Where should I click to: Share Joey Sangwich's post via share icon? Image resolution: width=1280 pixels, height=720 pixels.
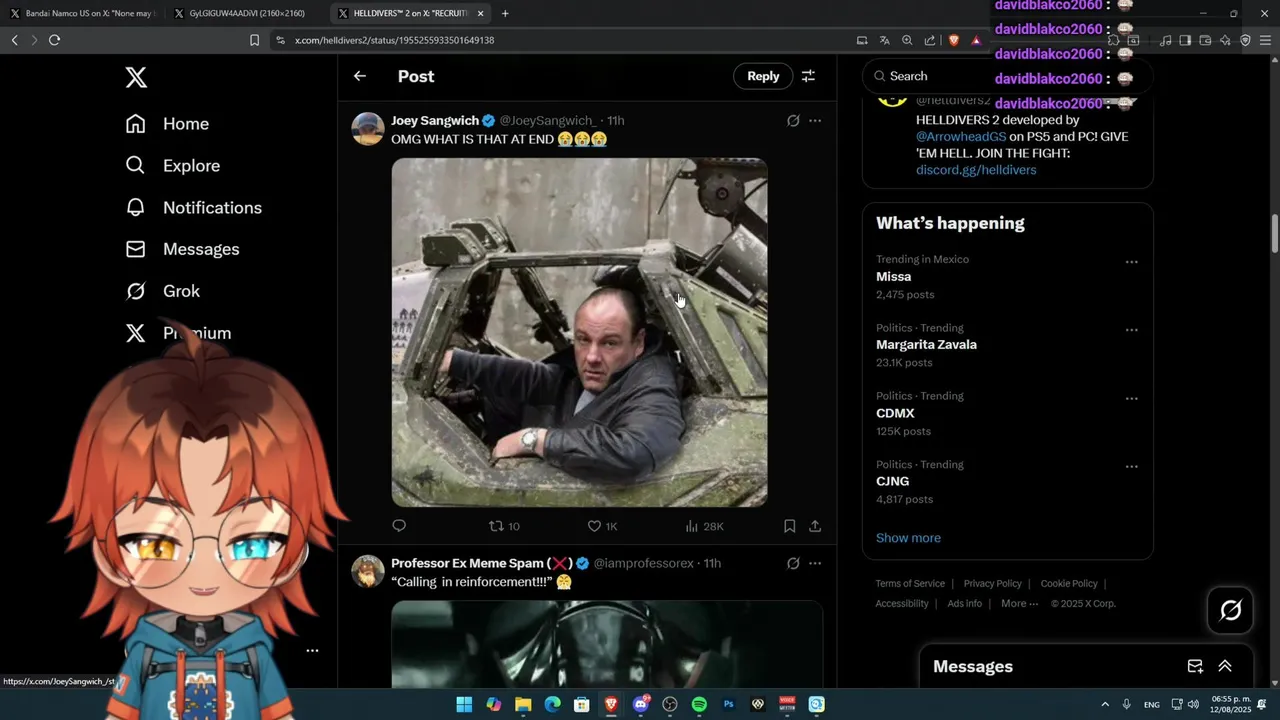pyautogui.click(x=815, y=526)
